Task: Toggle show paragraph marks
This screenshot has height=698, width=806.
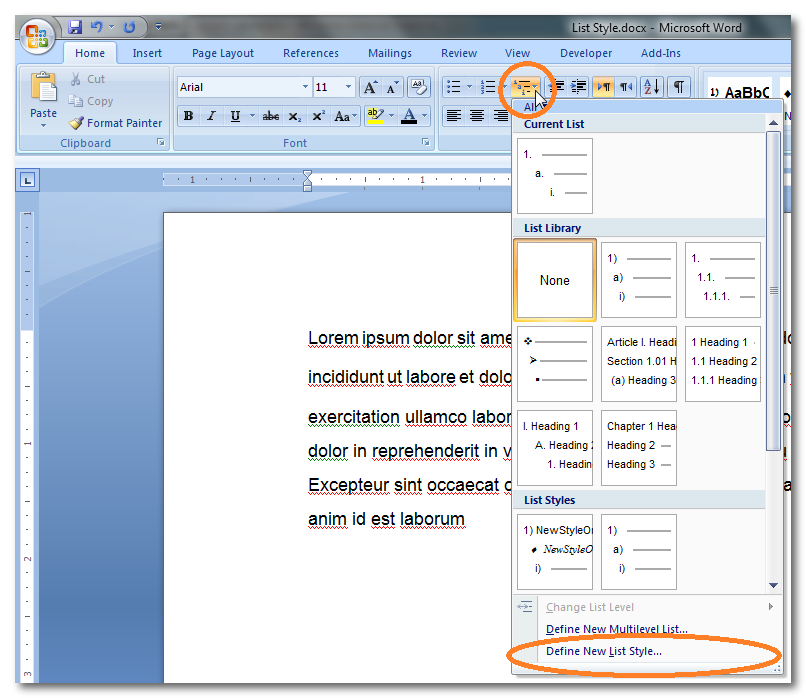Action: [679, 87]
